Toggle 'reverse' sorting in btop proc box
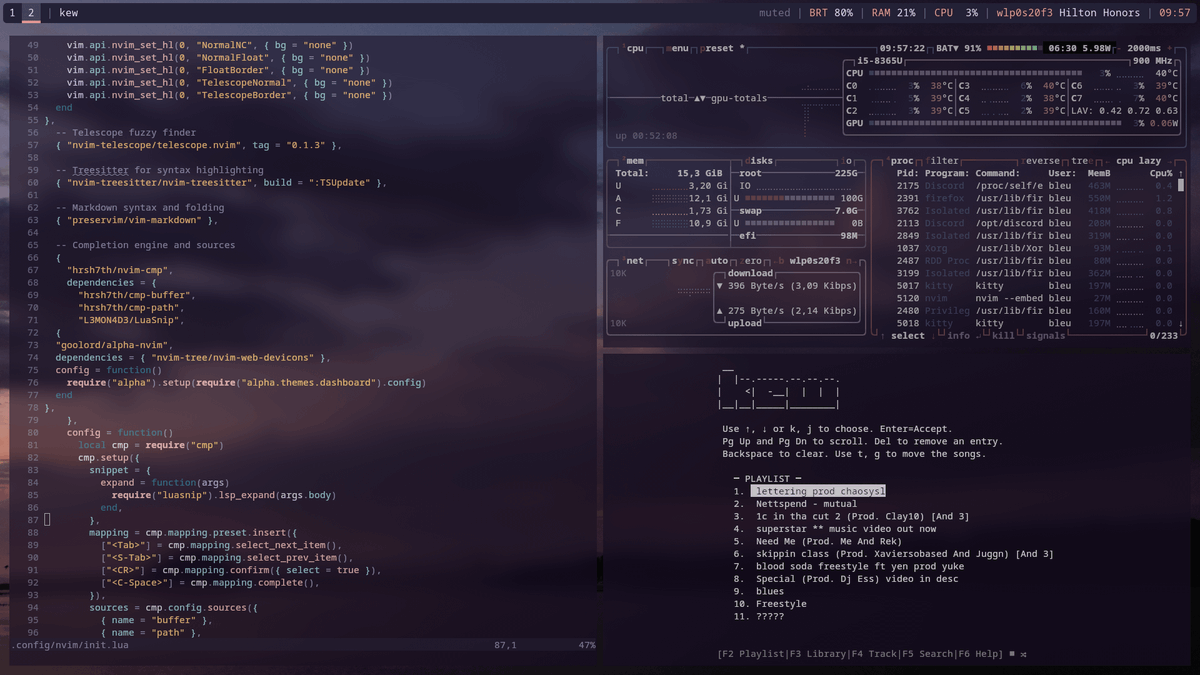Viewport: 1200px width, 675px height. 1040,160
